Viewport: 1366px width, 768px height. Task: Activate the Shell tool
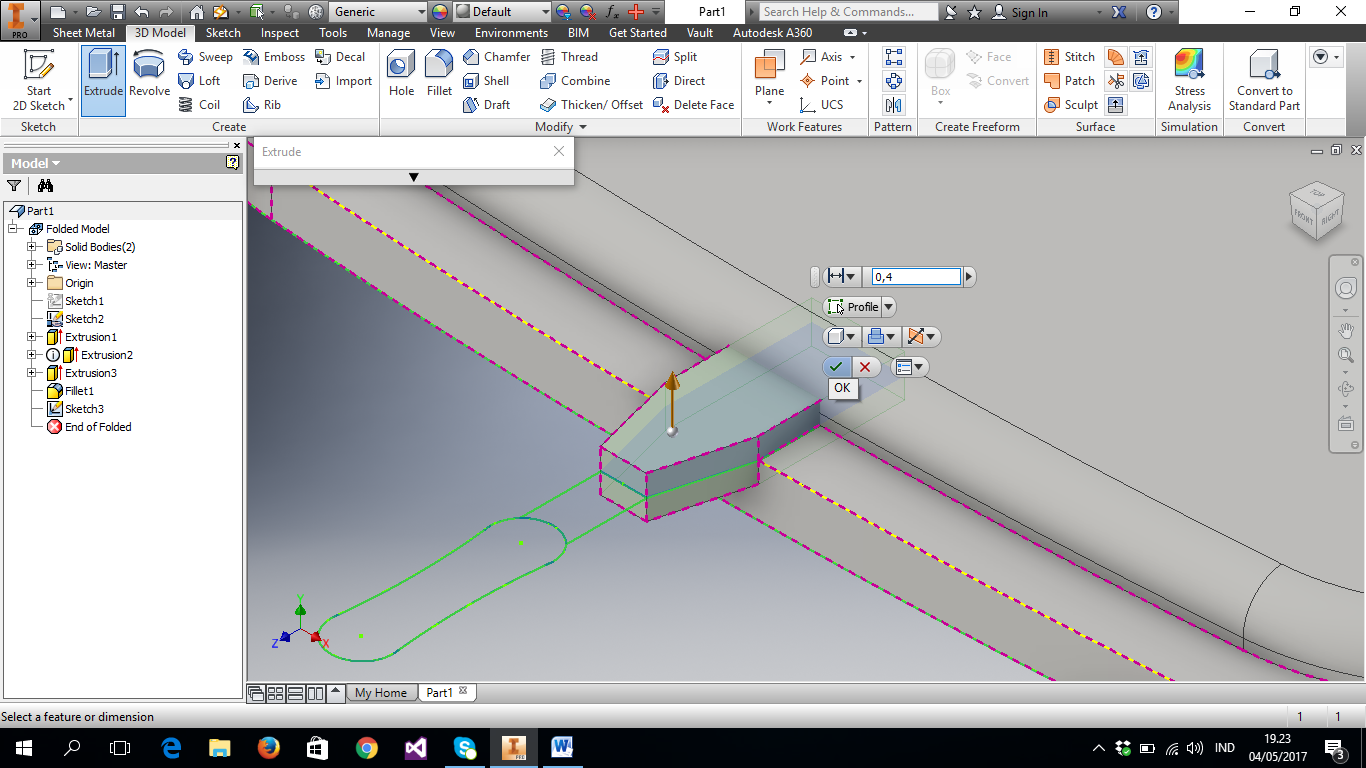[490, 81]
